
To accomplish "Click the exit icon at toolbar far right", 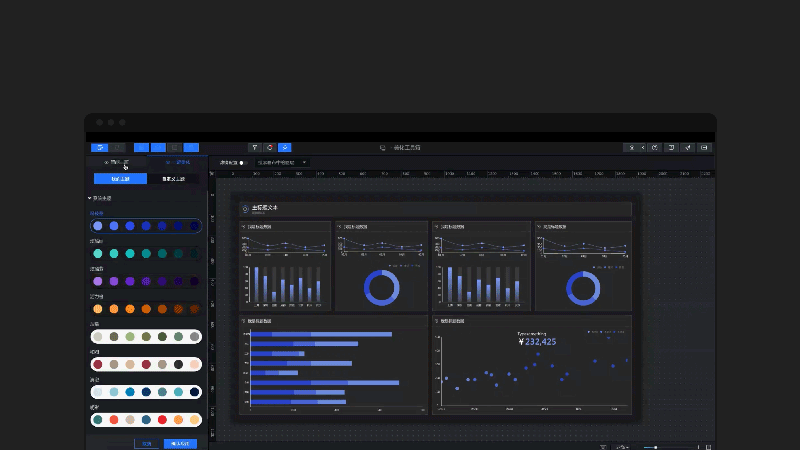I will (x=704, y=147).
